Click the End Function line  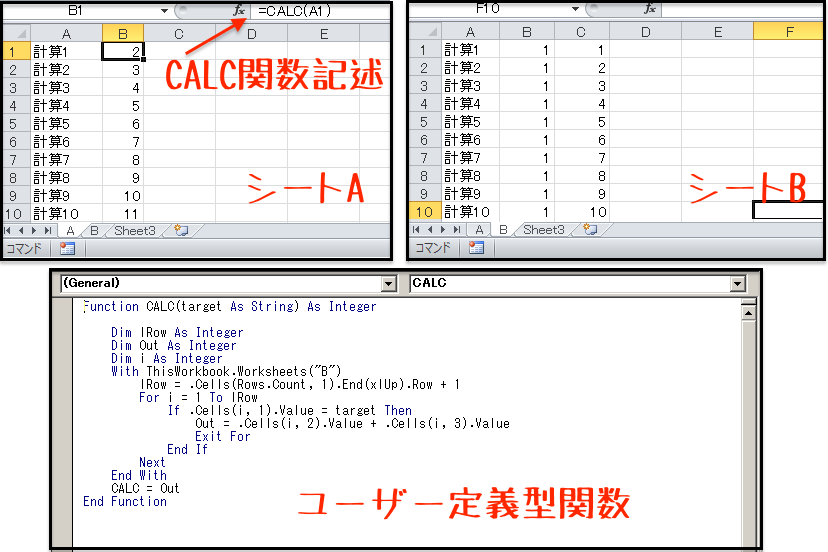(x=125, y=501)
